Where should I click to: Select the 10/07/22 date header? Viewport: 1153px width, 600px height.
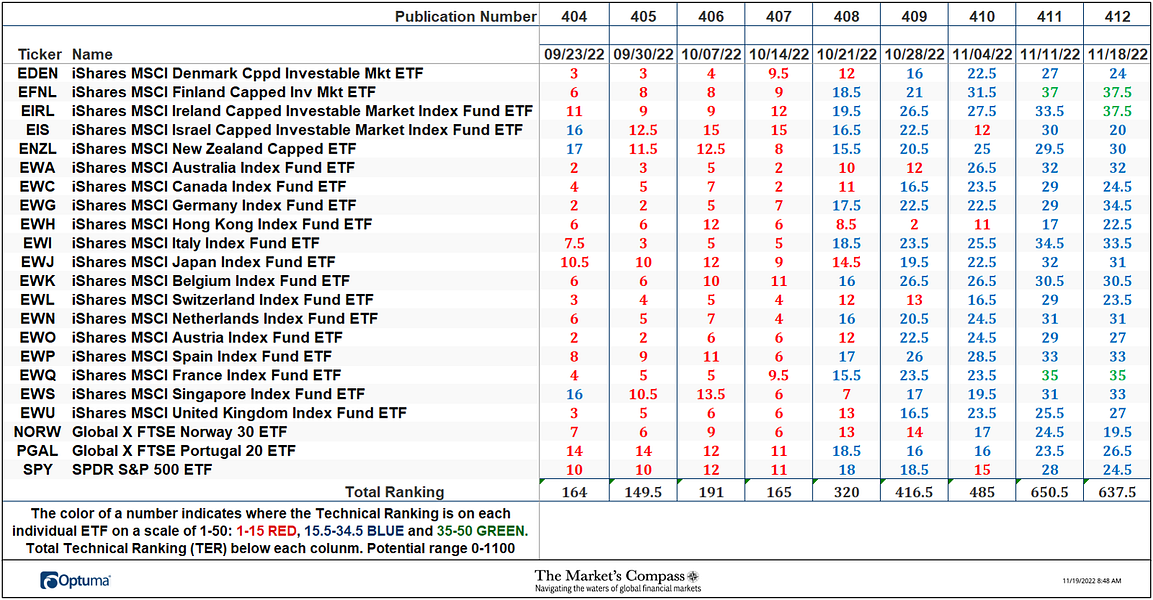[711, 54]
